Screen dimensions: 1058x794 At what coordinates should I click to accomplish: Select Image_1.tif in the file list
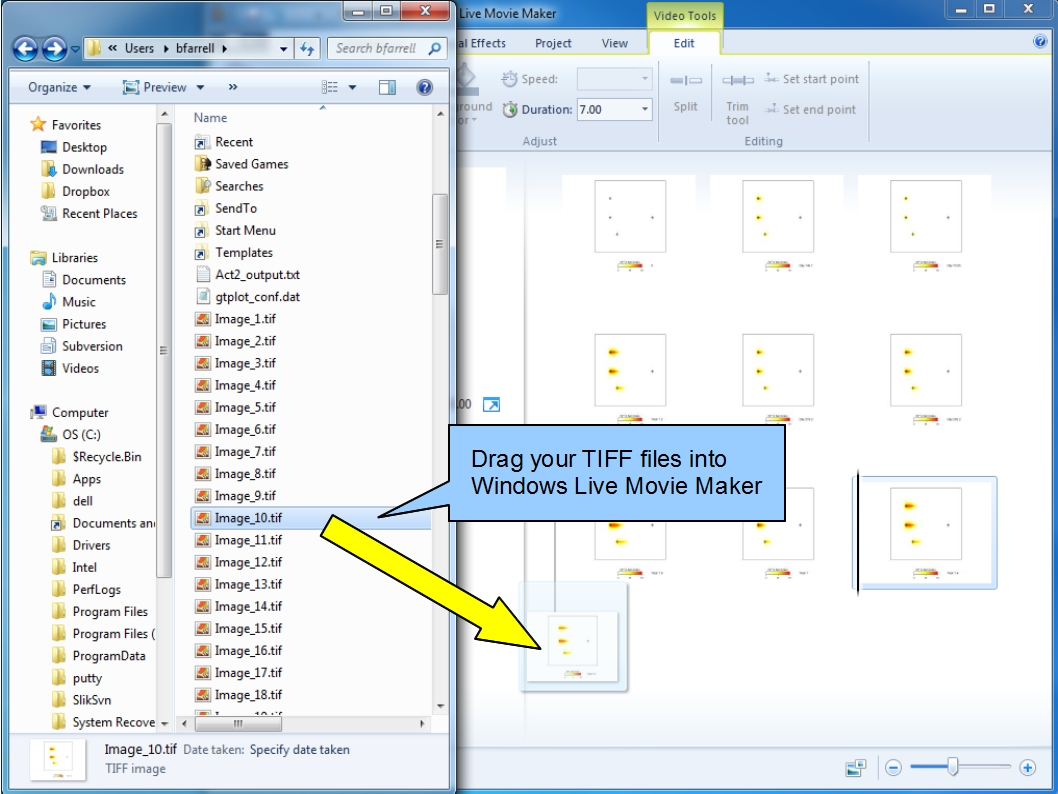click(x=245, y=319)
